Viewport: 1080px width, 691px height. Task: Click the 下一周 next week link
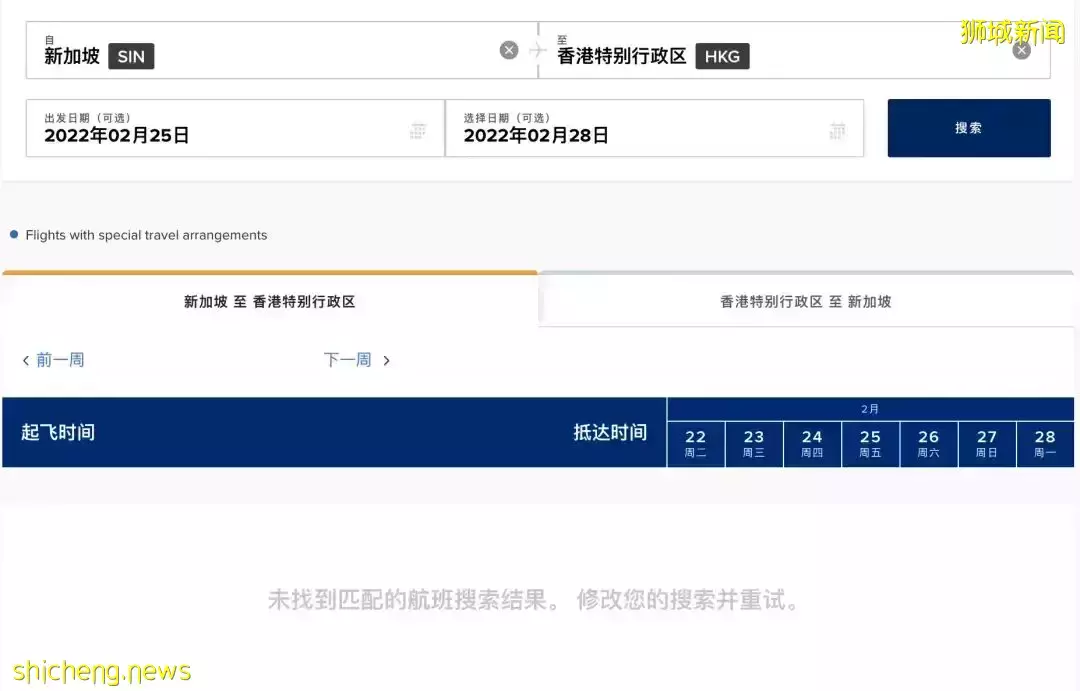pyautogui.click(x=347, y=360)
